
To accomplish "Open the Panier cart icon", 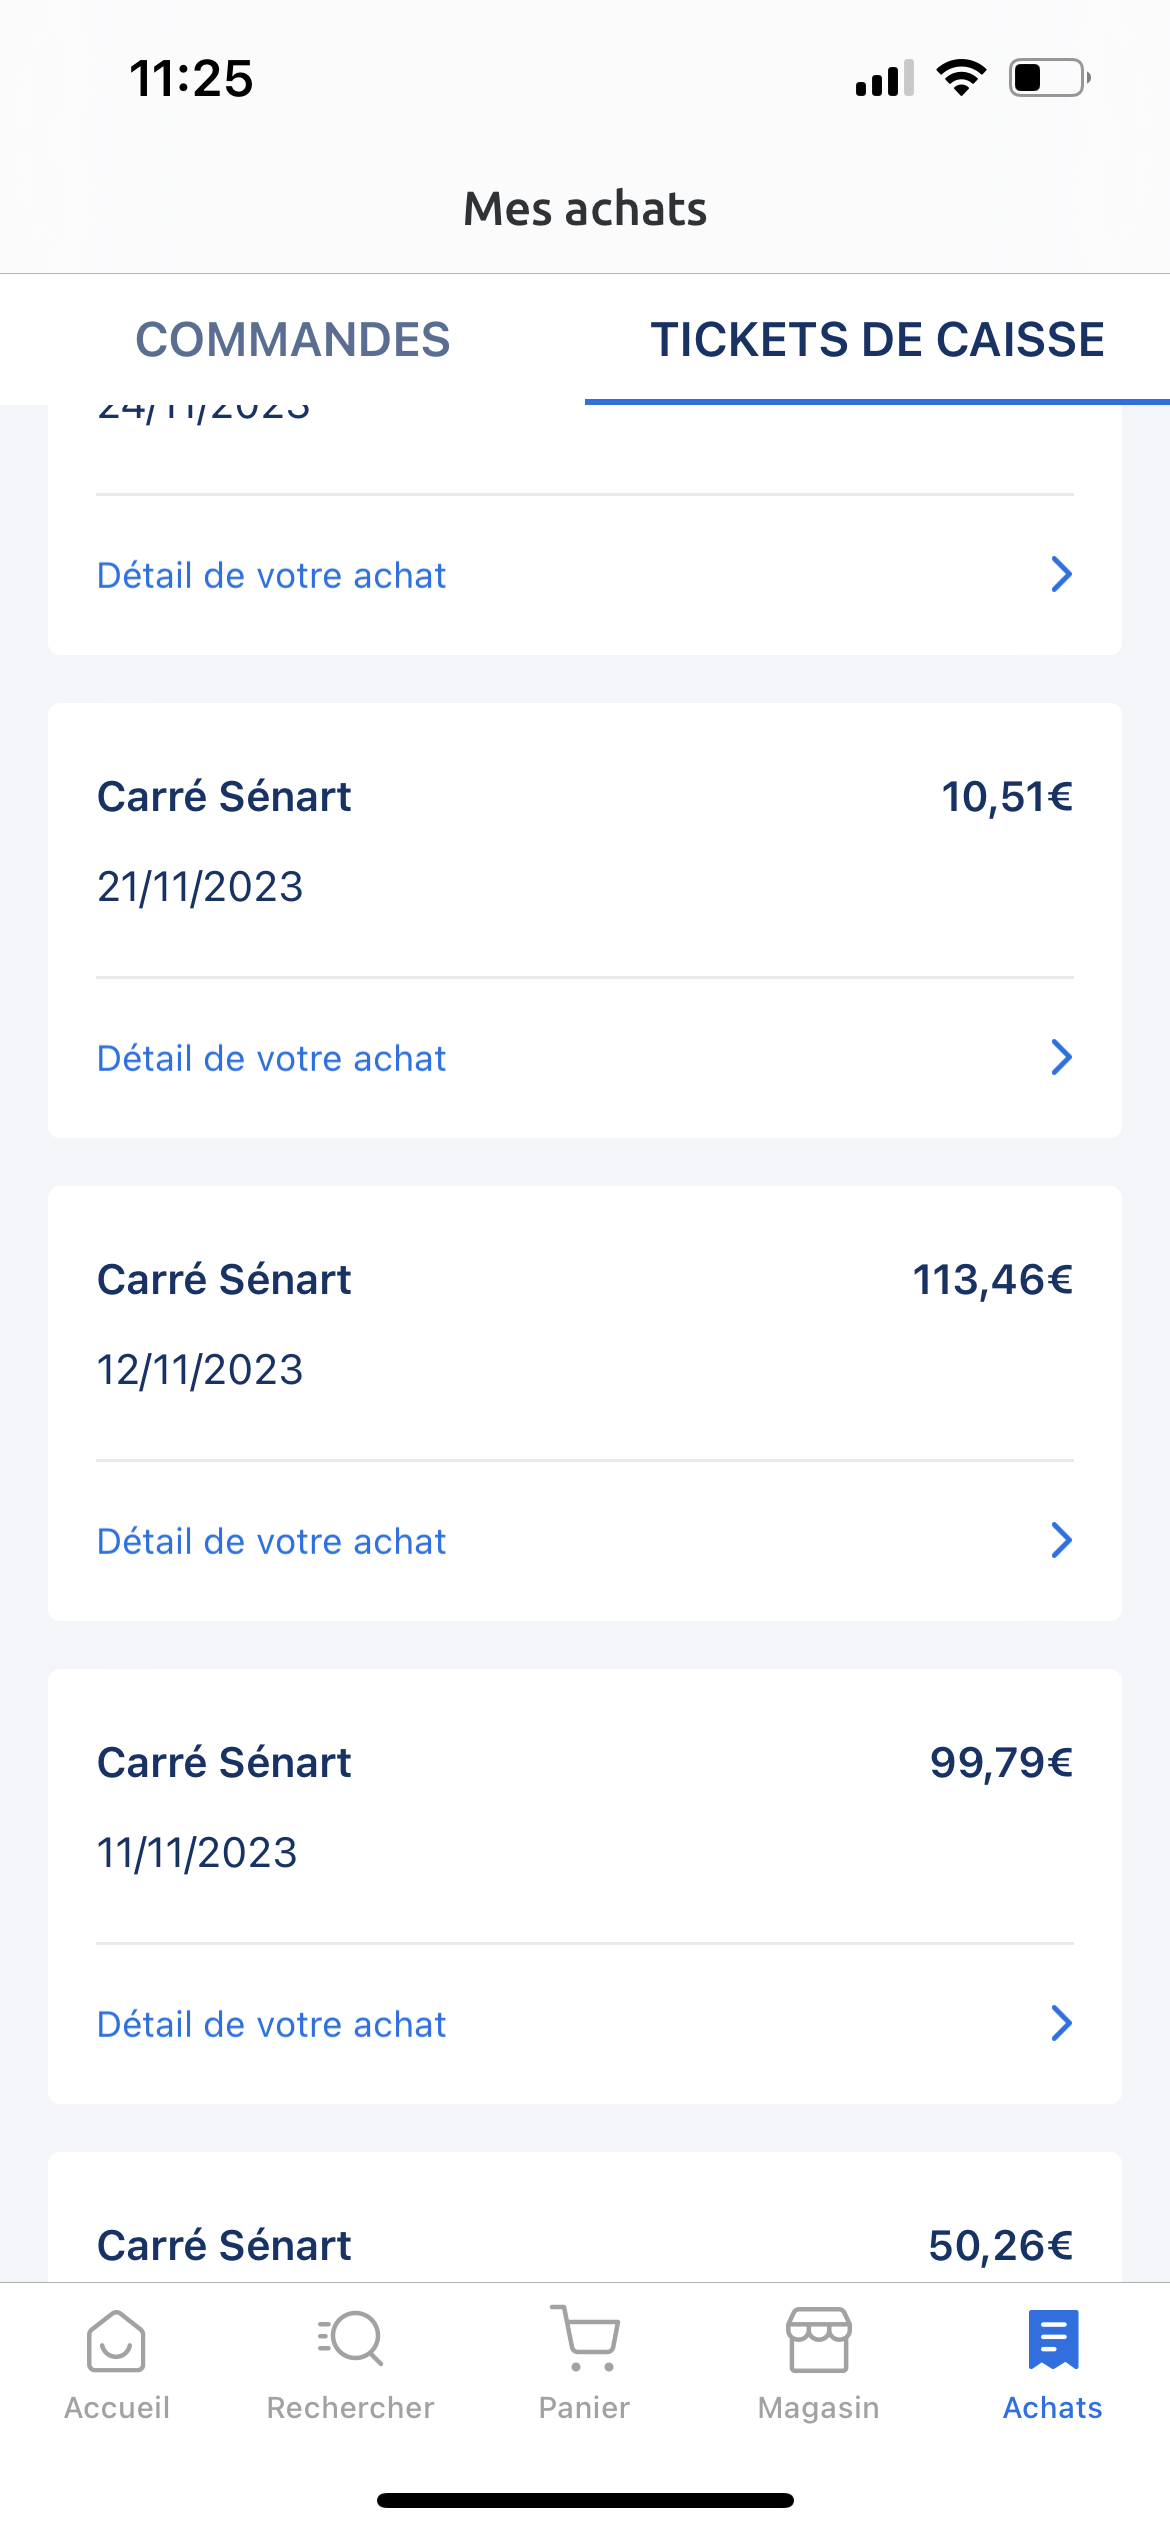I will tap(585, 2340).
